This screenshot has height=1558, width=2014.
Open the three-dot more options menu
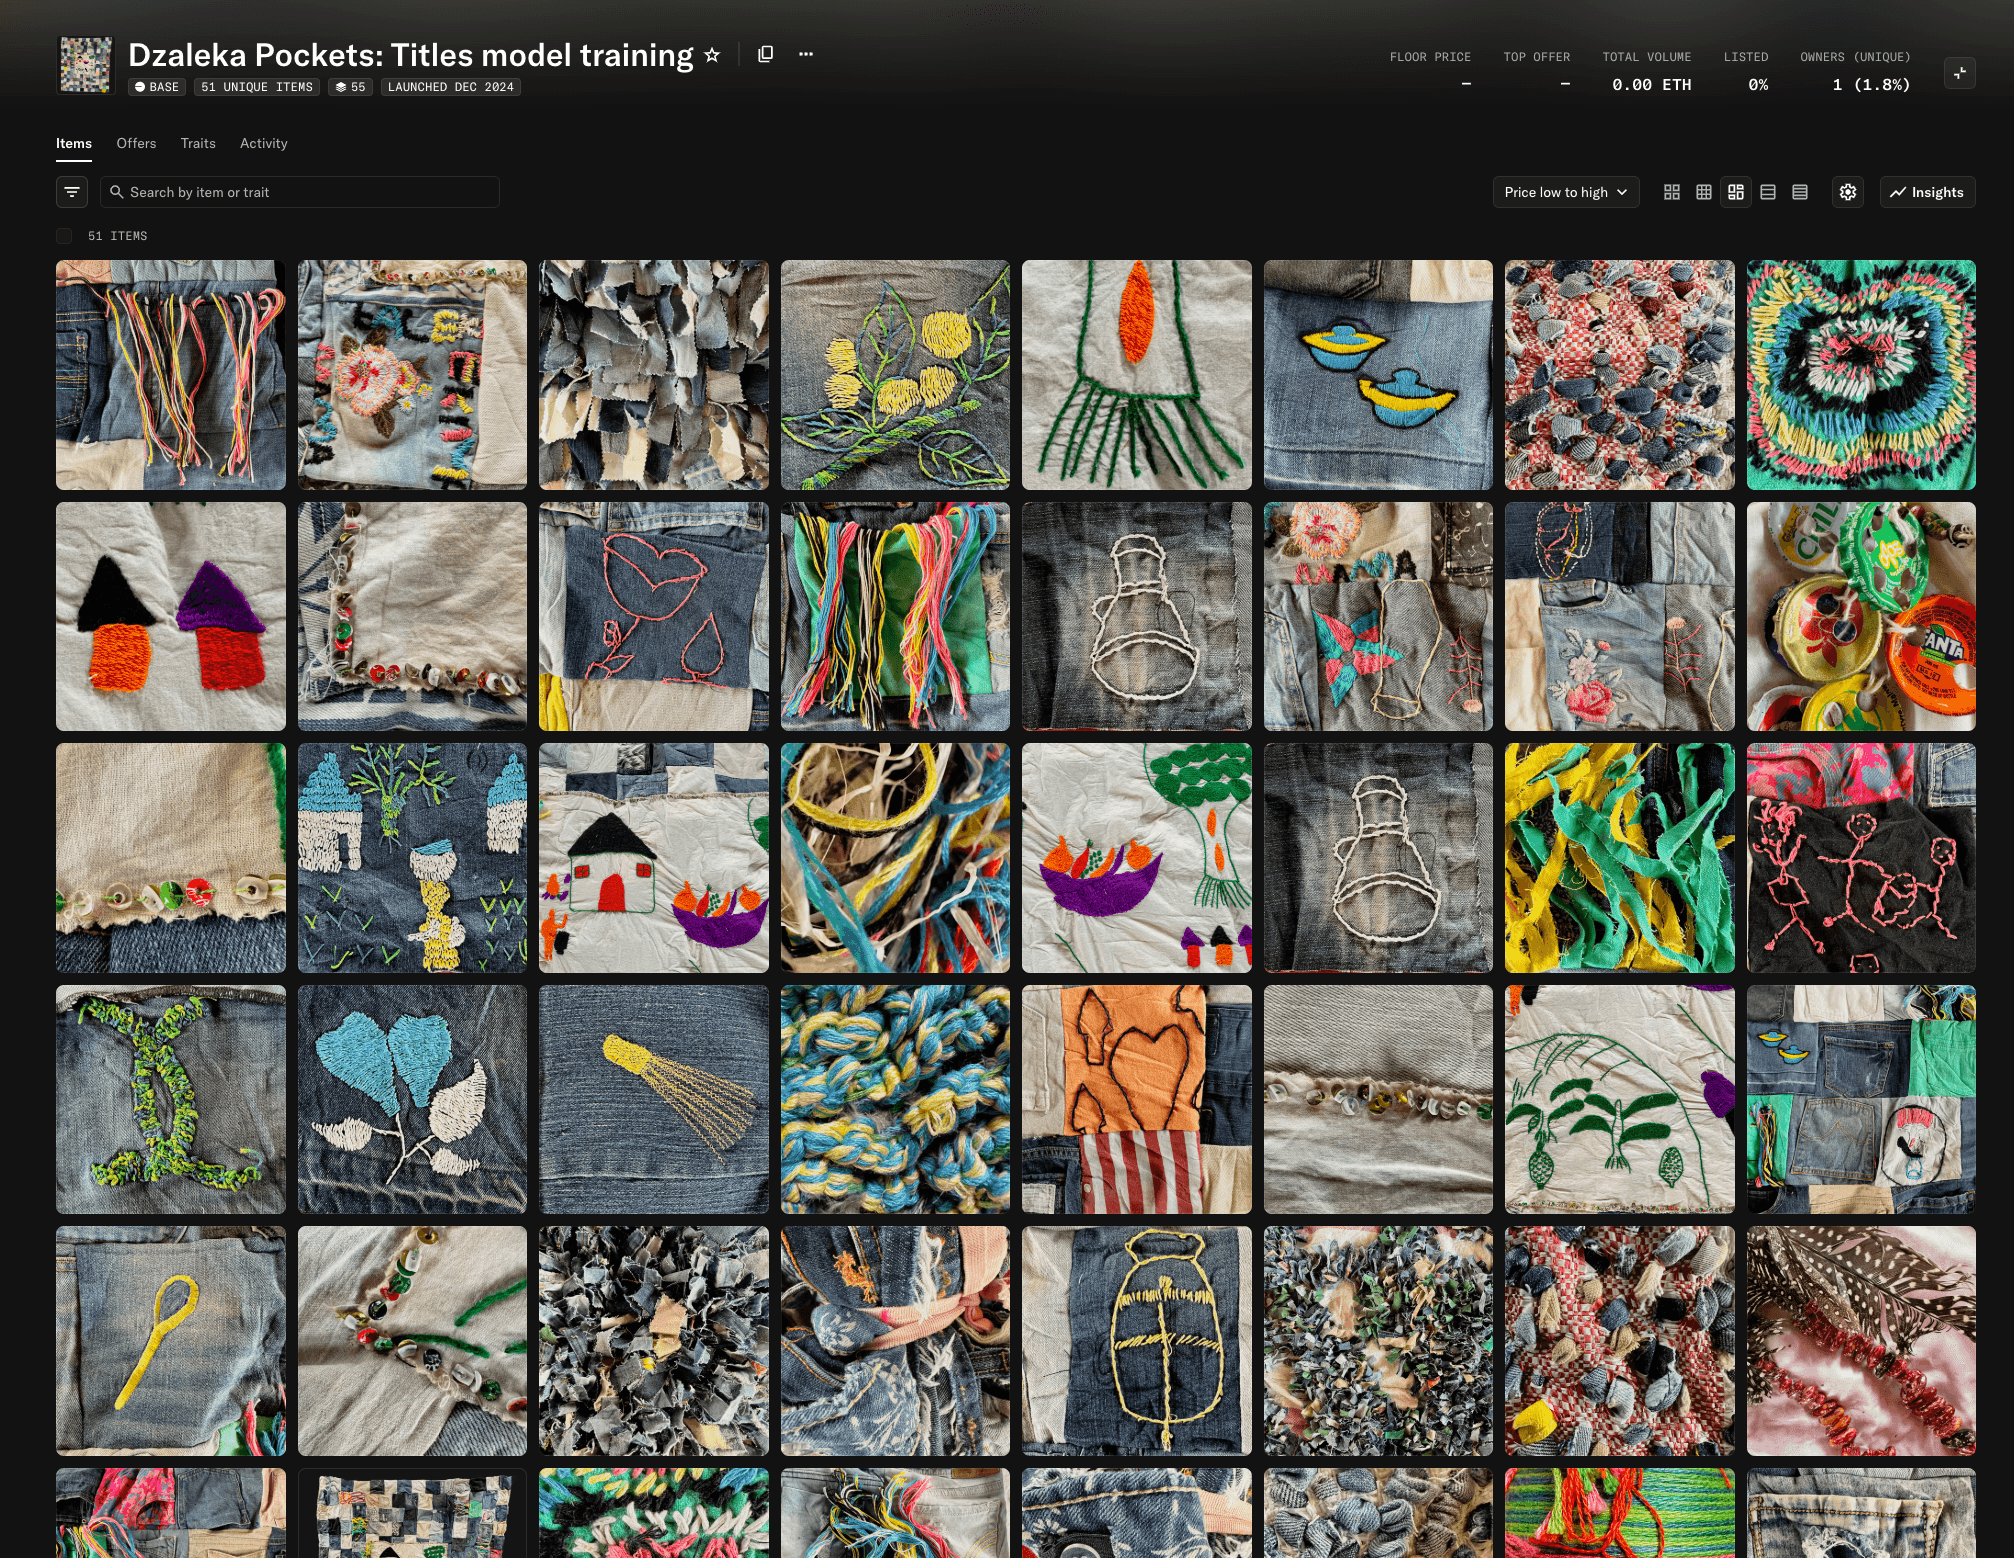coord(806,54)
